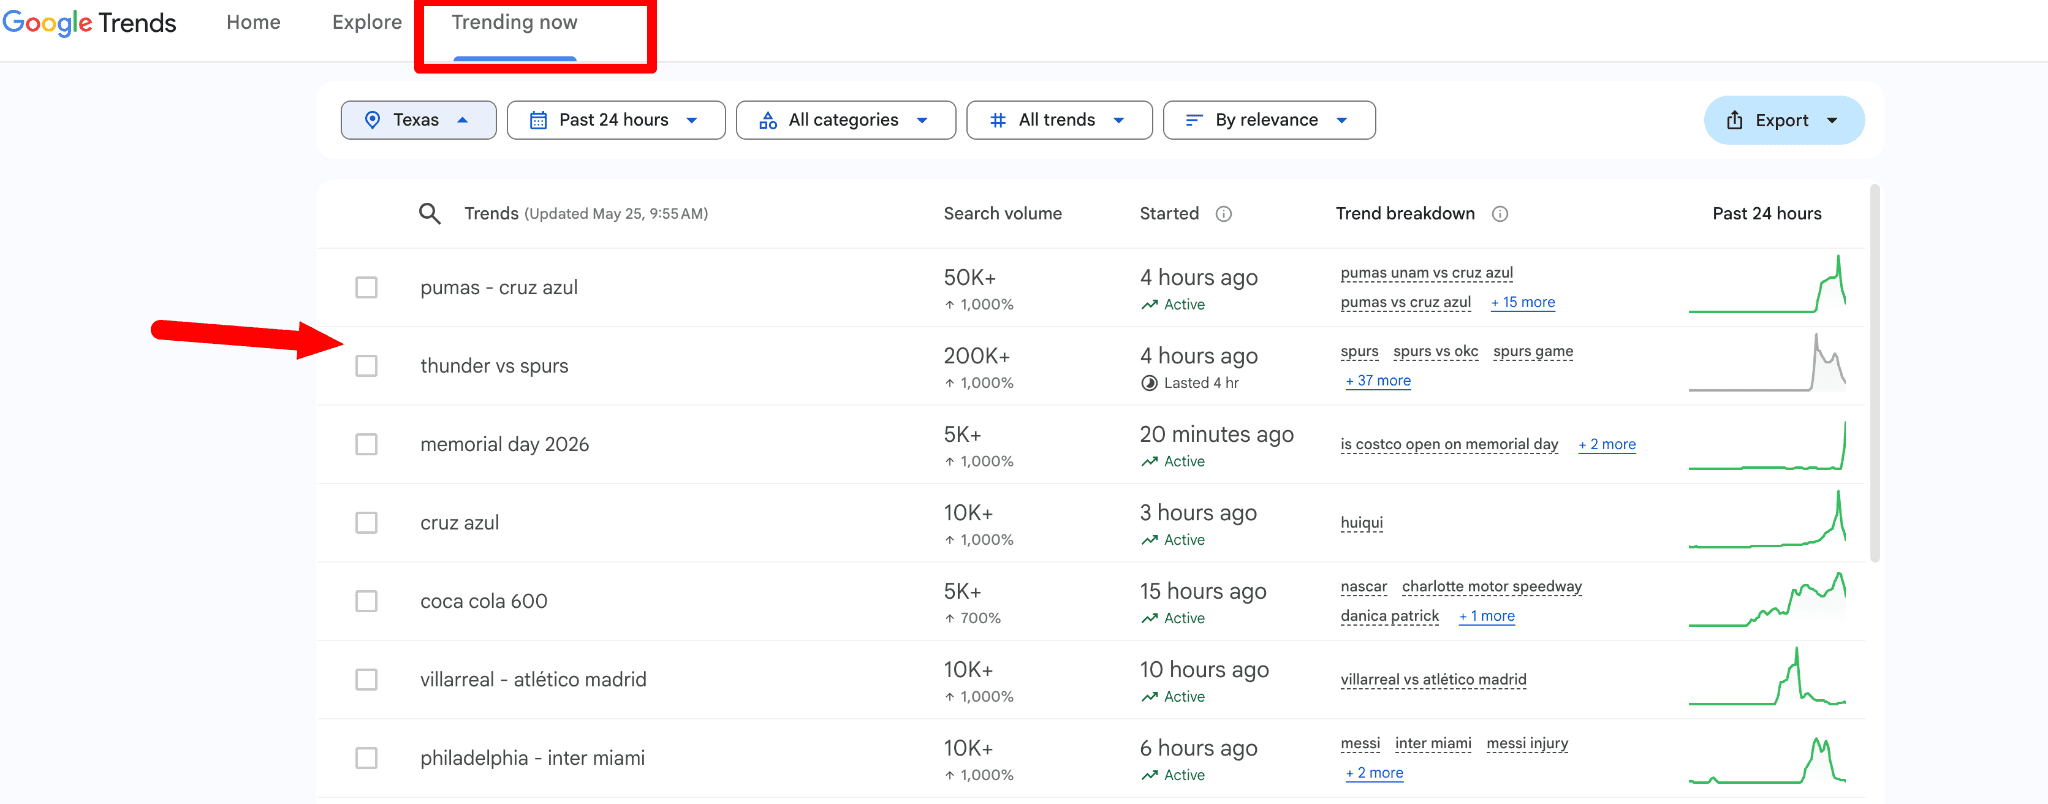Viewport: 2048px width, 804px height.
Task: Open the memorial day 2026 sparkline chart
Action: click(x=1767, y=444)
